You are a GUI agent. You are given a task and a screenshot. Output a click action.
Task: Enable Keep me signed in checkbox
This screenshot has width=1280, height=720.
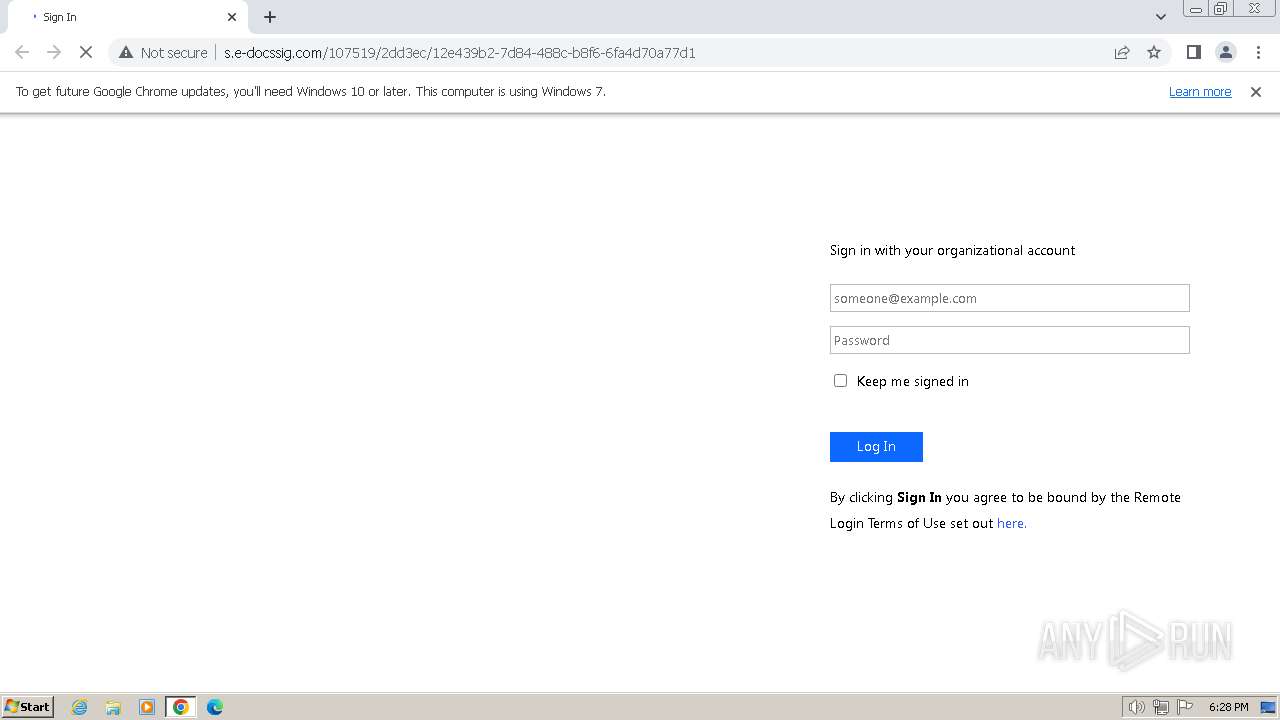click(840, 380)
